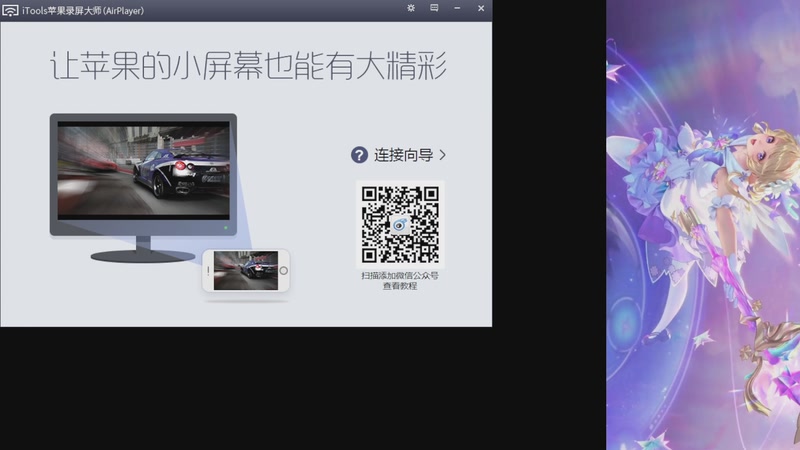Expand the chevron next to 连接向导
The image size is (800, 450).
[442, 155]
